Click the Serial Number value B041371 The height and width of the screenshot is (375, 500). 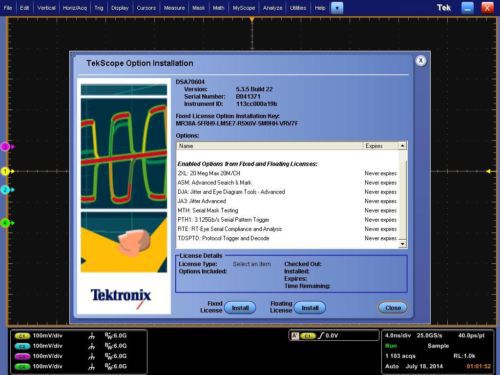click(x=248, y=97)
